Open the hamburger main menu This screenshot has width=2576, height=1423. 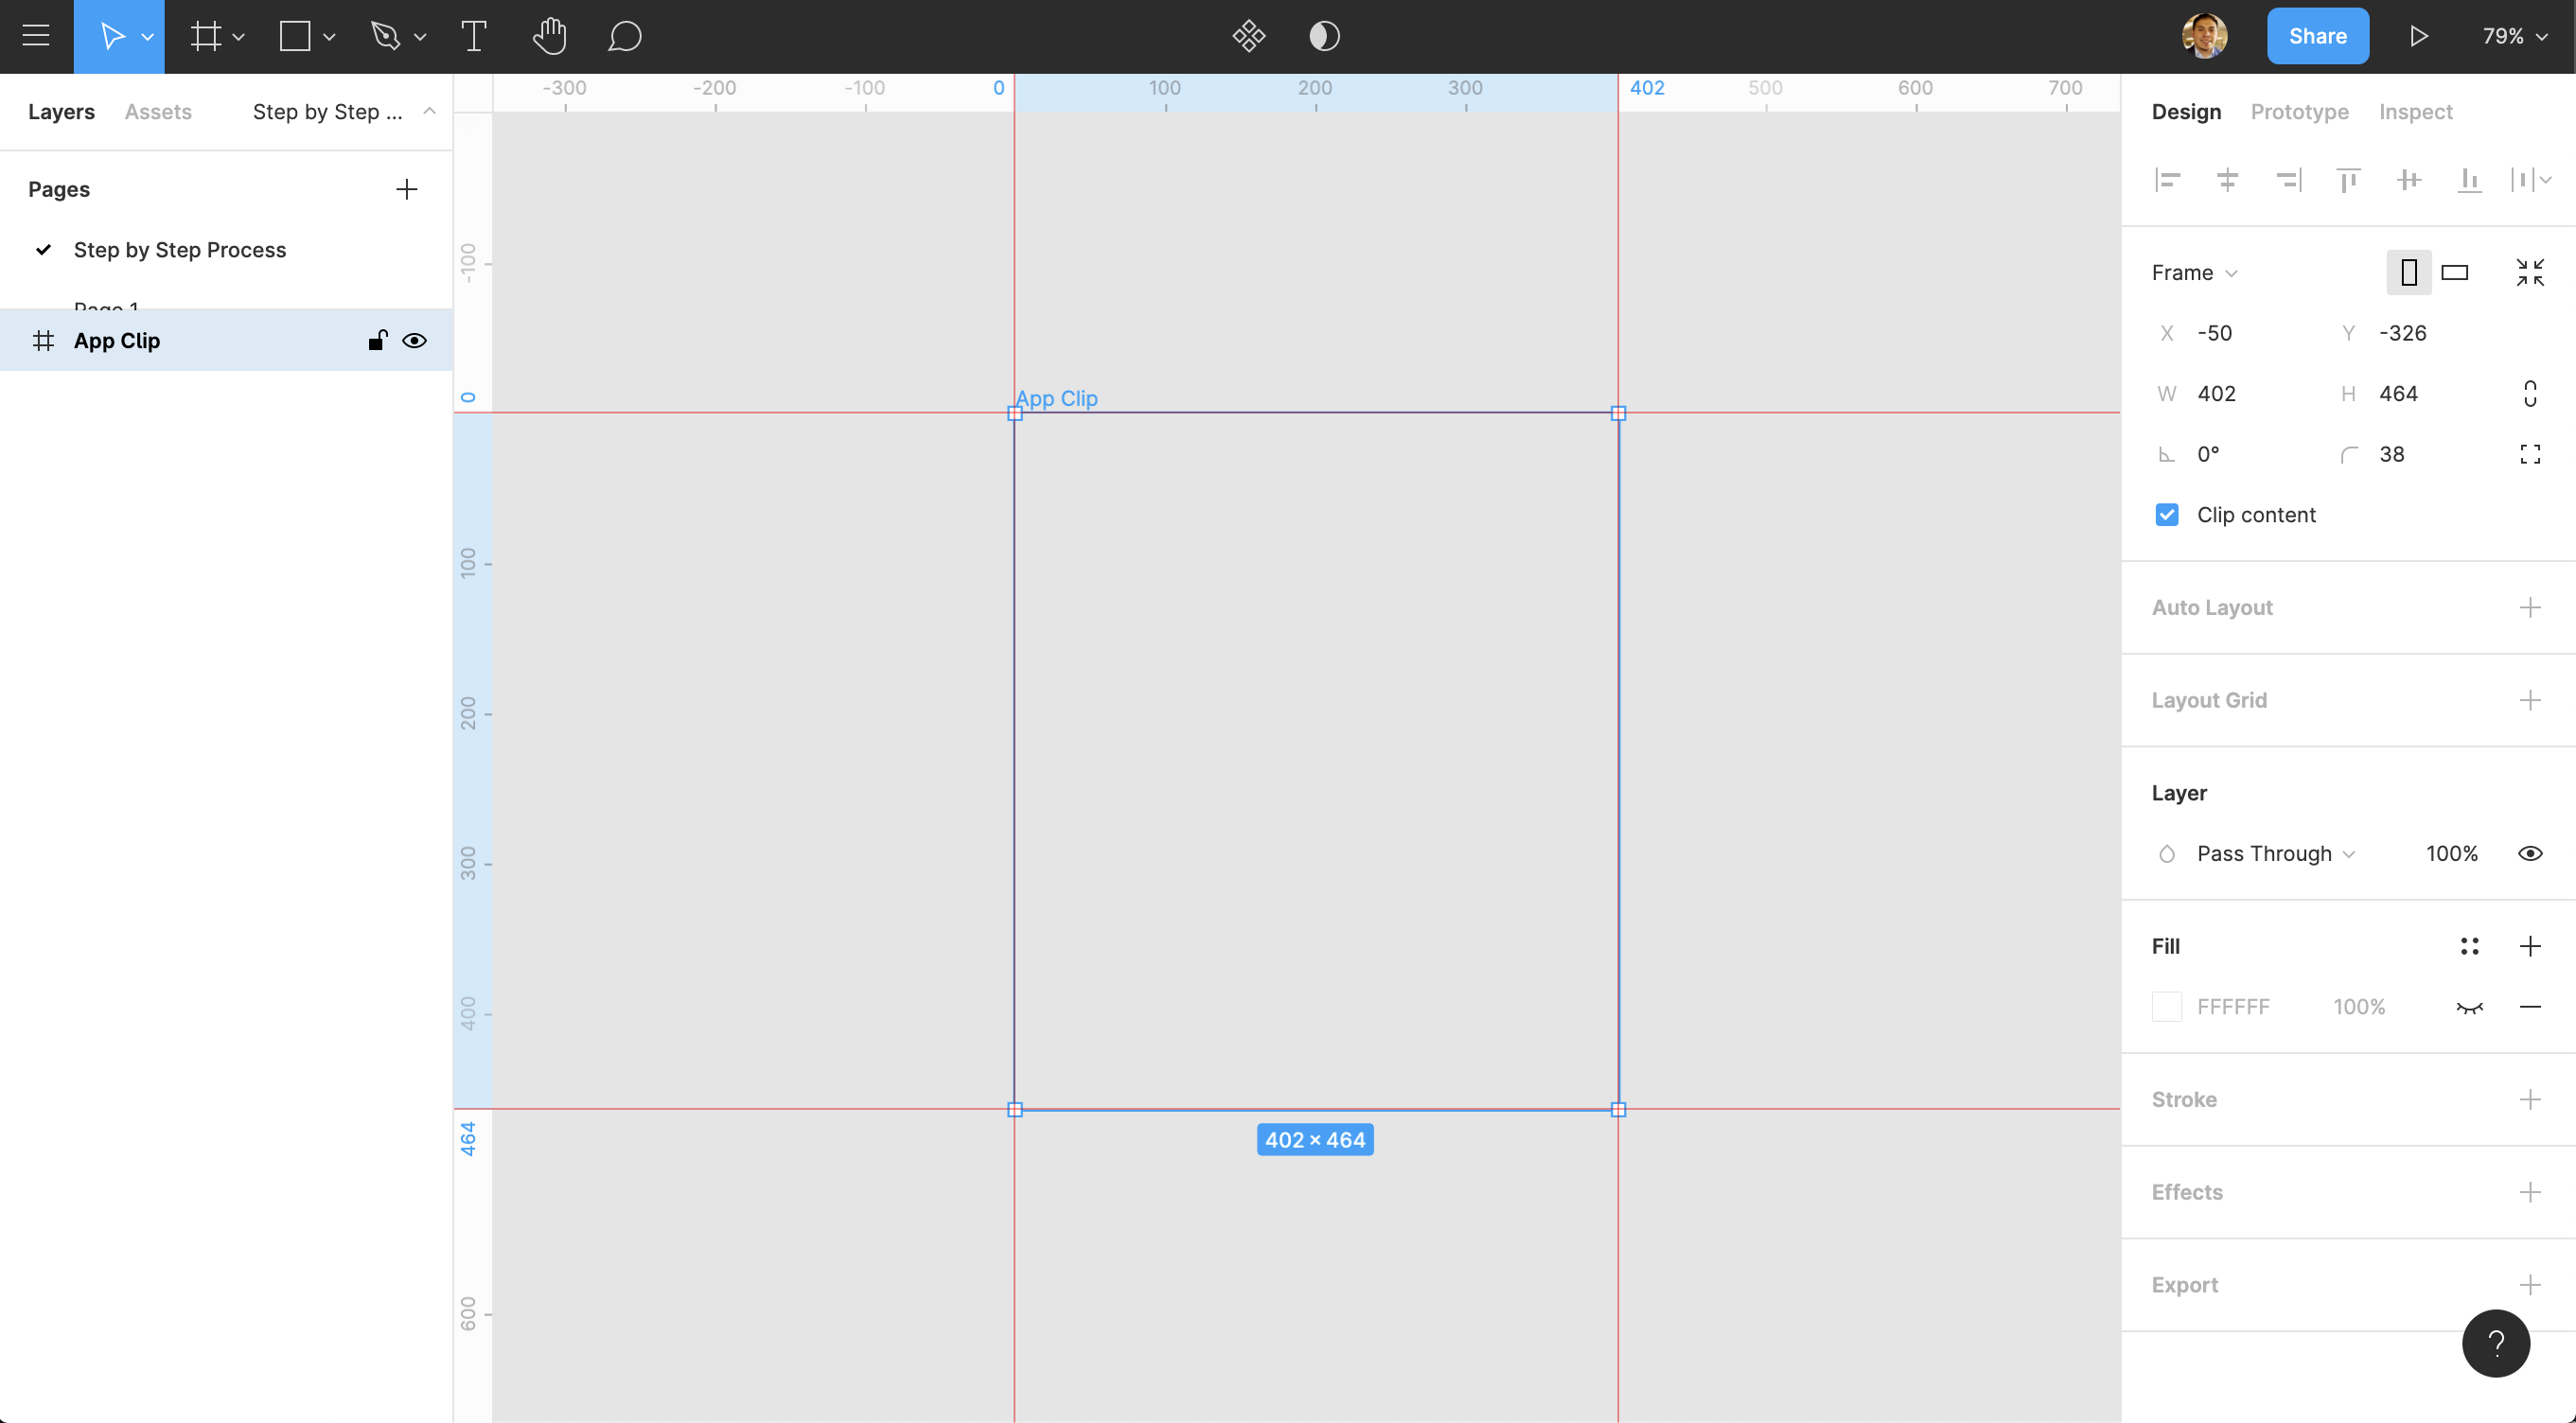click(x=36, y=37)
